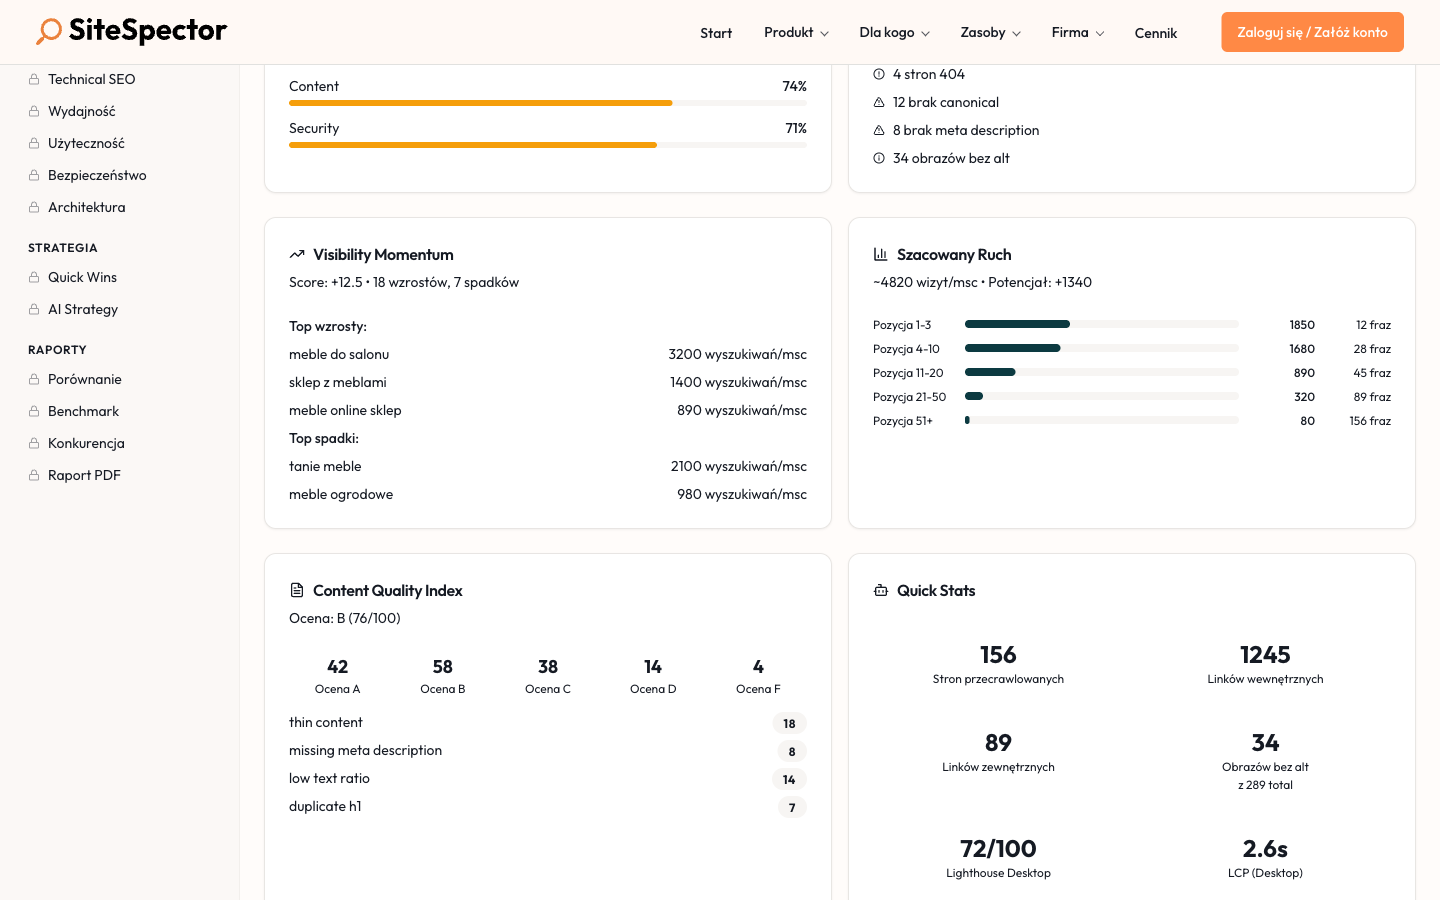The width and height of the screenshot is (1440, 900).
Task: Click the warning triangle next to '12 brak canonical'
Action: (879, 102)
